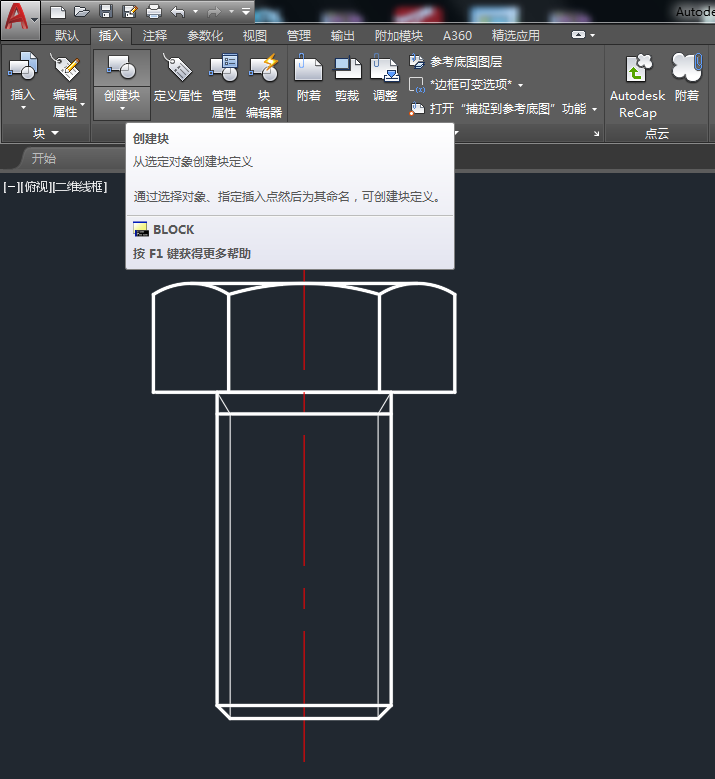Click the 插入 block insert icon

[22, 67]
